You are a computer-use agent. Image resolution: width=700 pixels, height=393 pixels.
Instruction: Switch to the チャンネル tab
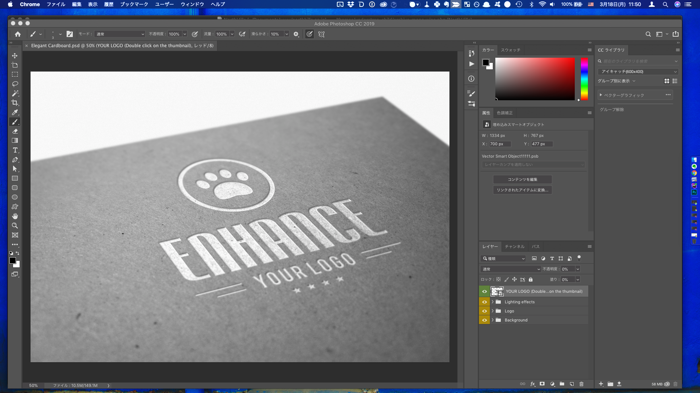pyautogui.click(x=514, y=247)
